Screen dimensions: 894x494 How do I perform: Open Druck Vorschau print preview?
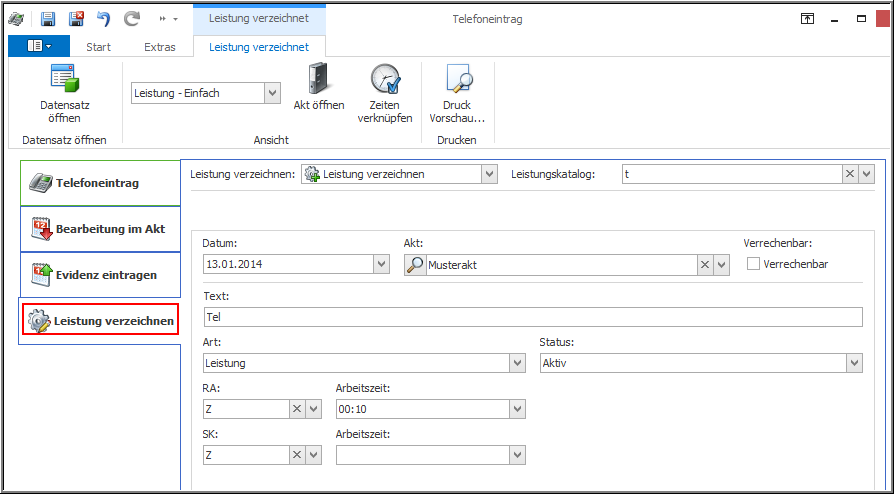[x=457, y=94]
